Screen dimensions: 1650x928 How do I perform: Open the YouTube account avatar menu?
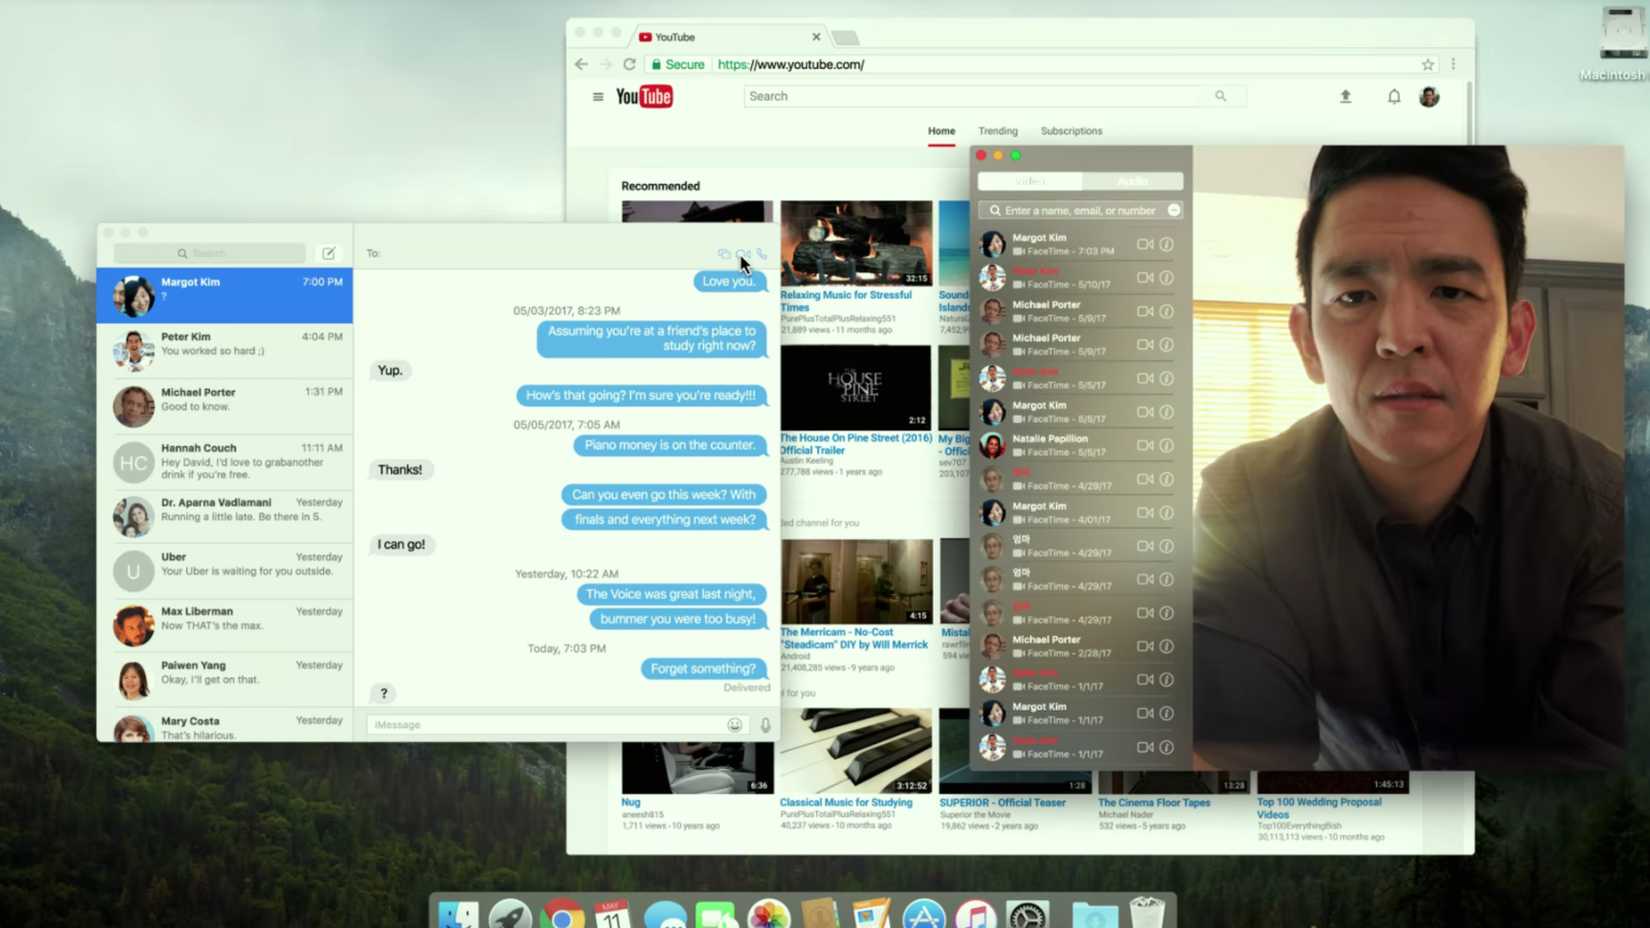click(1429, 97)
